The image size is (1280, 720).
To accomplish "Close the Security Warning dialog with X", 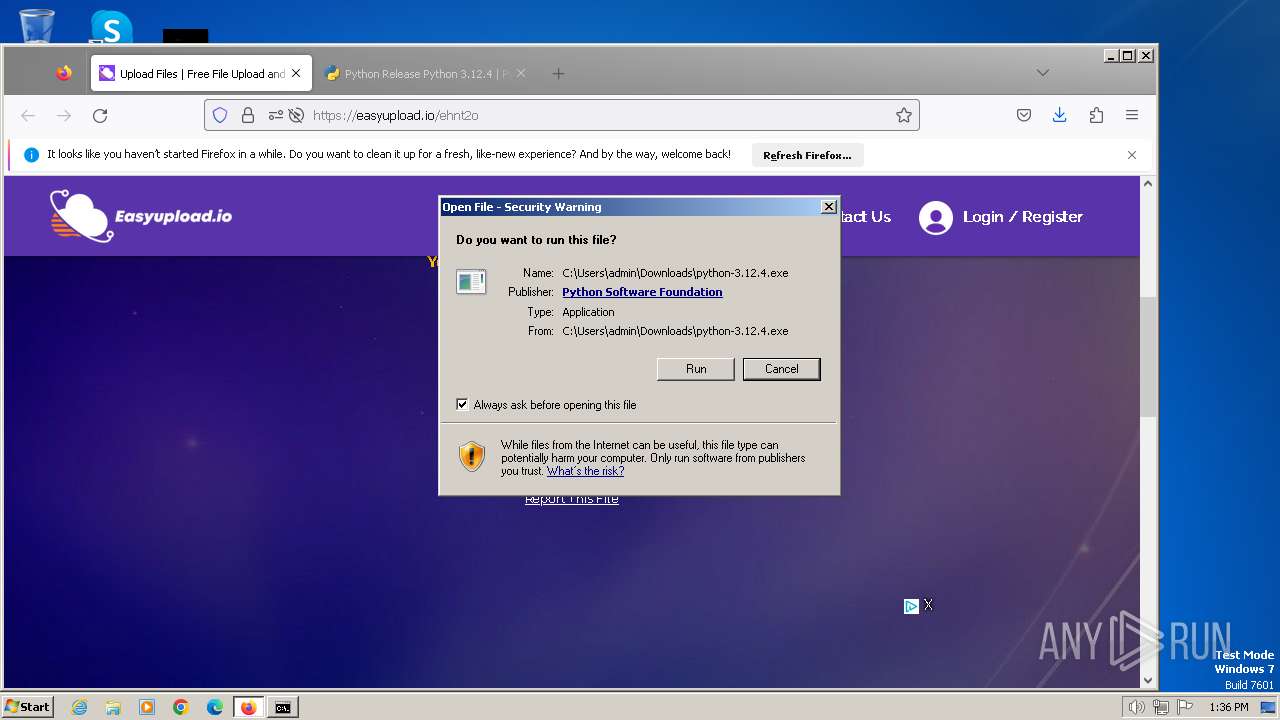I will click(x=828, y=206).
